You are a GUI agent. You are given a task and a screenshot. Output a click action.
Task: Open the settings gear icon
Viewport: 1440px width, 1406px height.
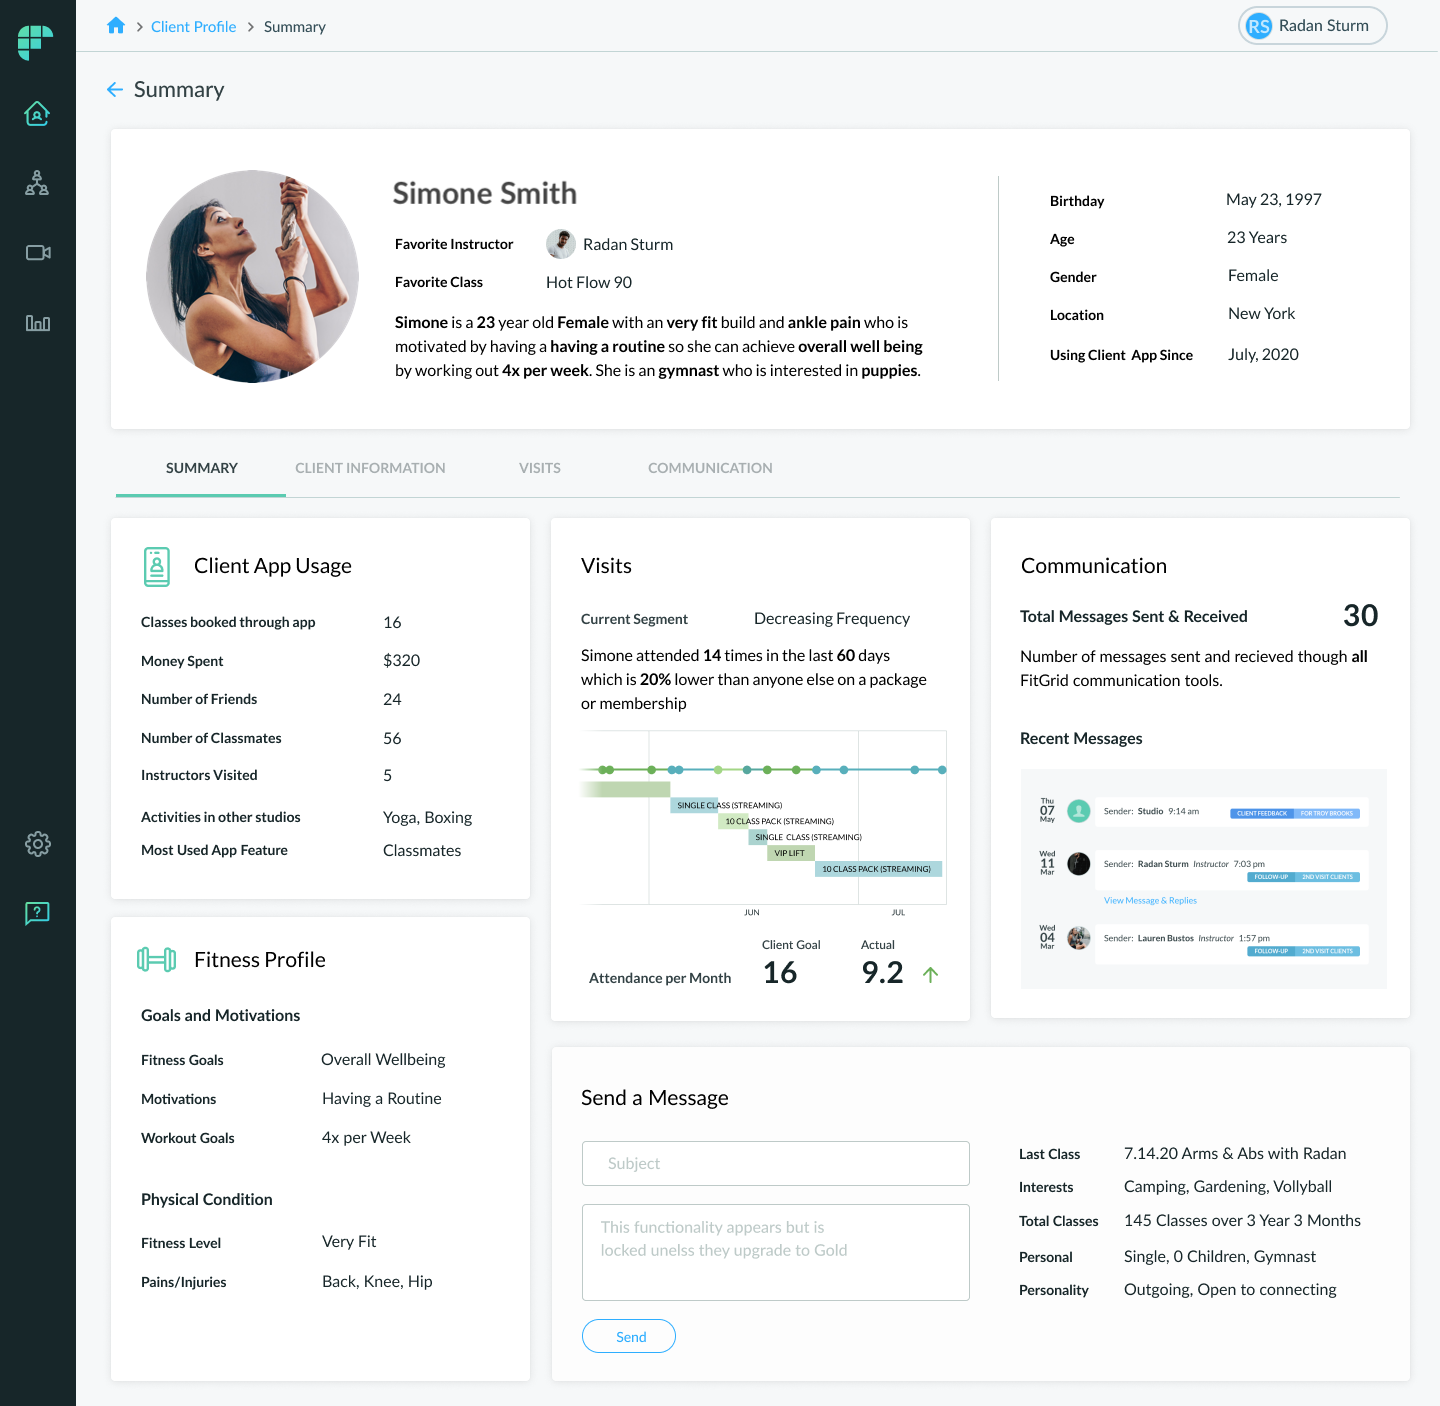pos(37,844)
